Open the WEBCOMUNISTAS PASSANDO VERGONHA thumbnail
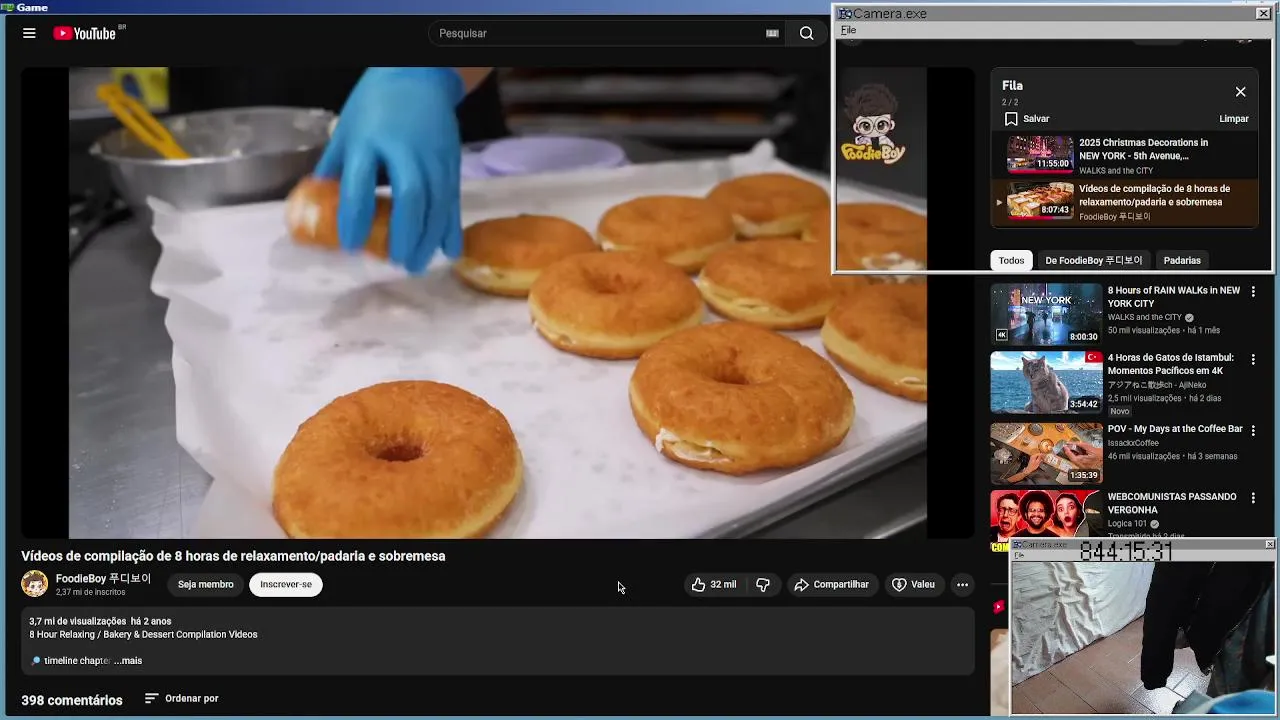1280x720 pixels. pos(1046,515)
